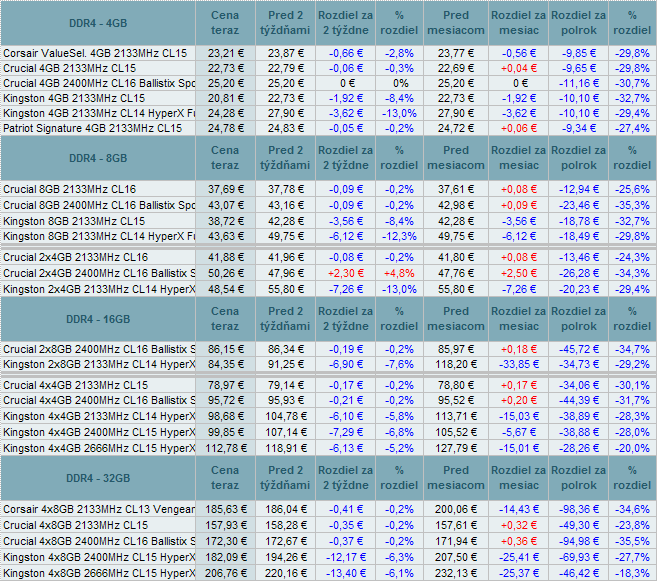Click the "-6,8%" percentage cell
This screenshot has width=657, height=581.
pos(399,432)
